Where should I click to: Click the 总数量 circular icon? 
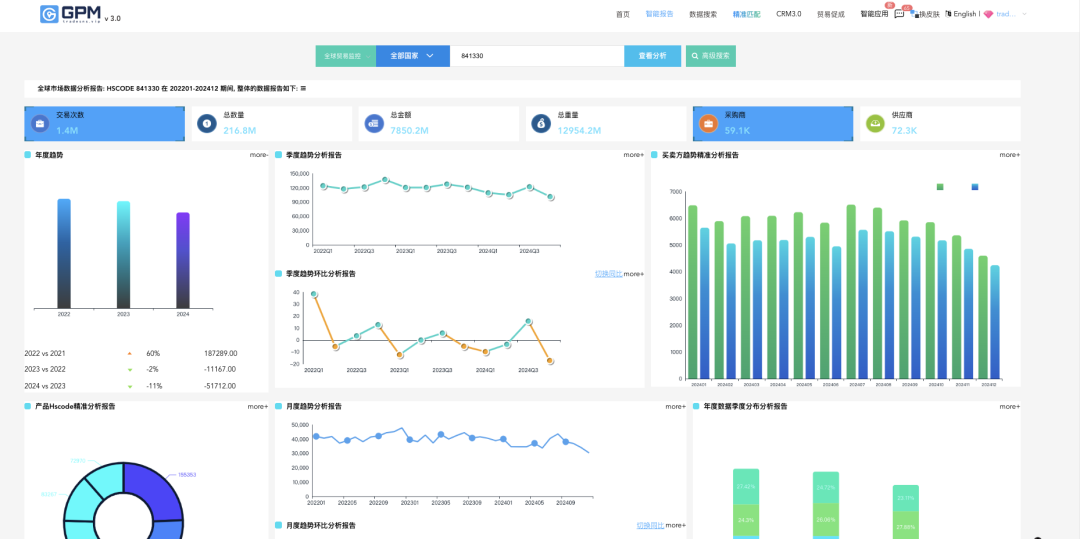click(207, 124)
